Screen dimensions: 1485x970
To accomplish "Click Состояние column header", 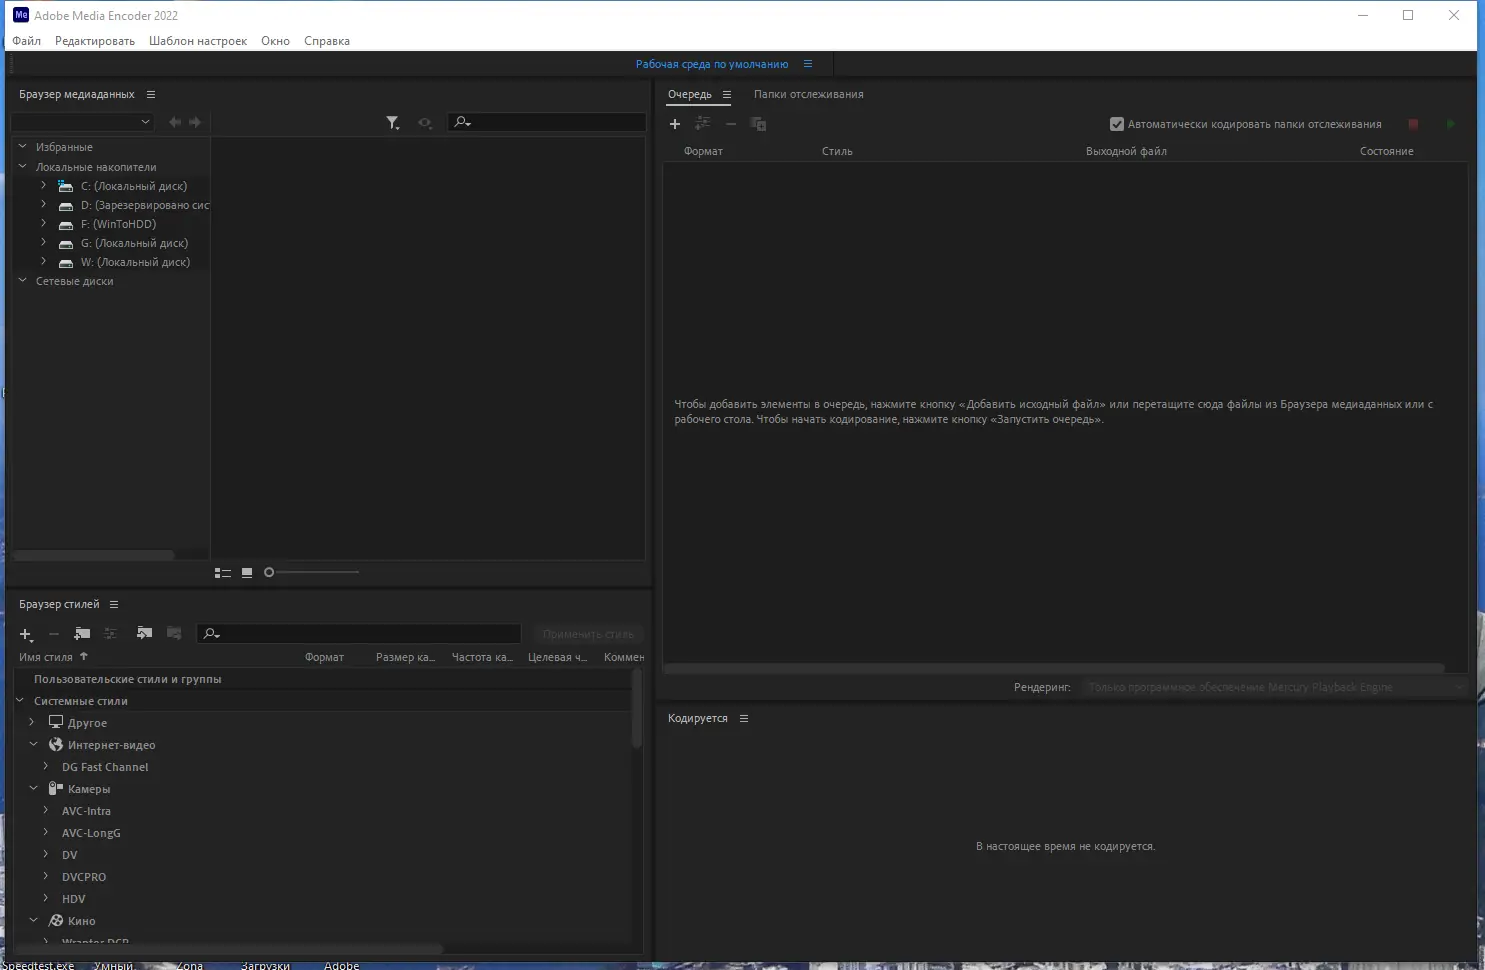I will 1387,151.
